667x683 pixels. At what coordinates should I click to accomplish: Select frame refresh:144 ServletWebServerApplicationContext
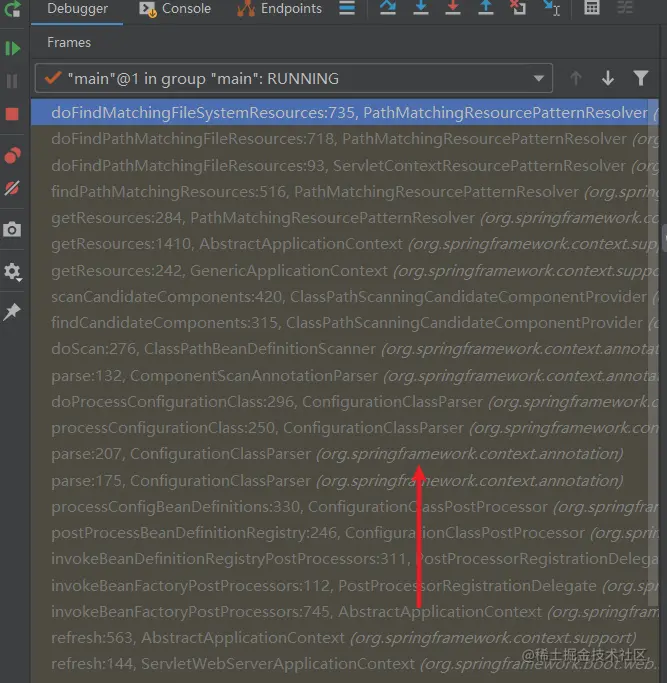344,664
